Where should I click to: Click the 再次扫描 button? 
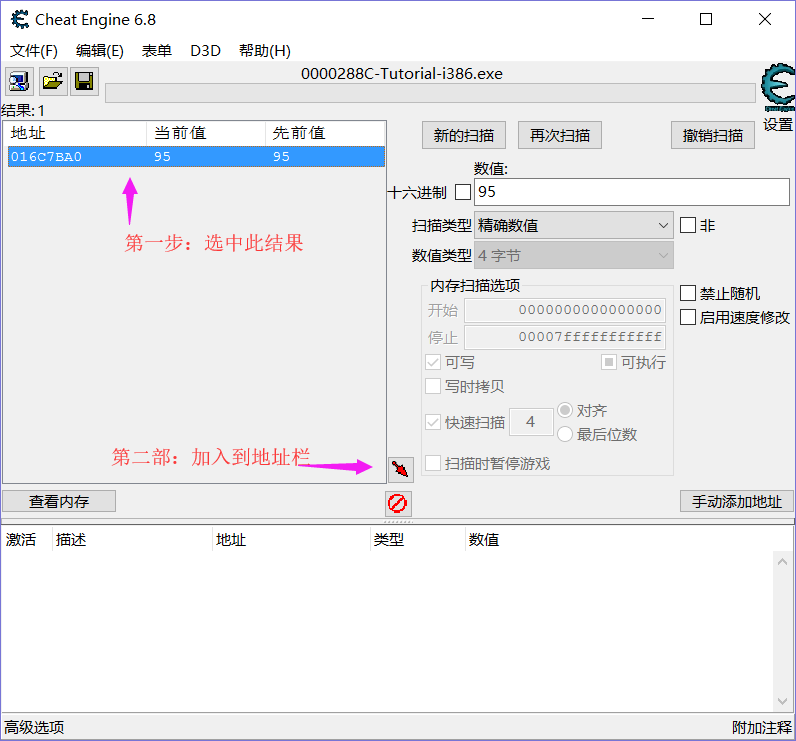coord(559,135)
